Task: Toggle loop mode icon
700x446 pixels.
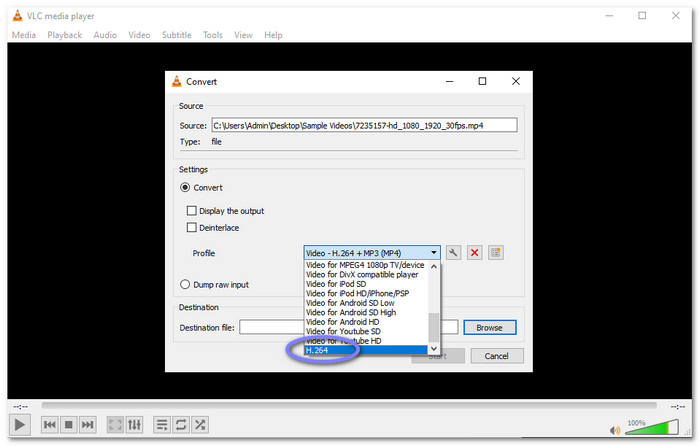Action: point(181,425)
